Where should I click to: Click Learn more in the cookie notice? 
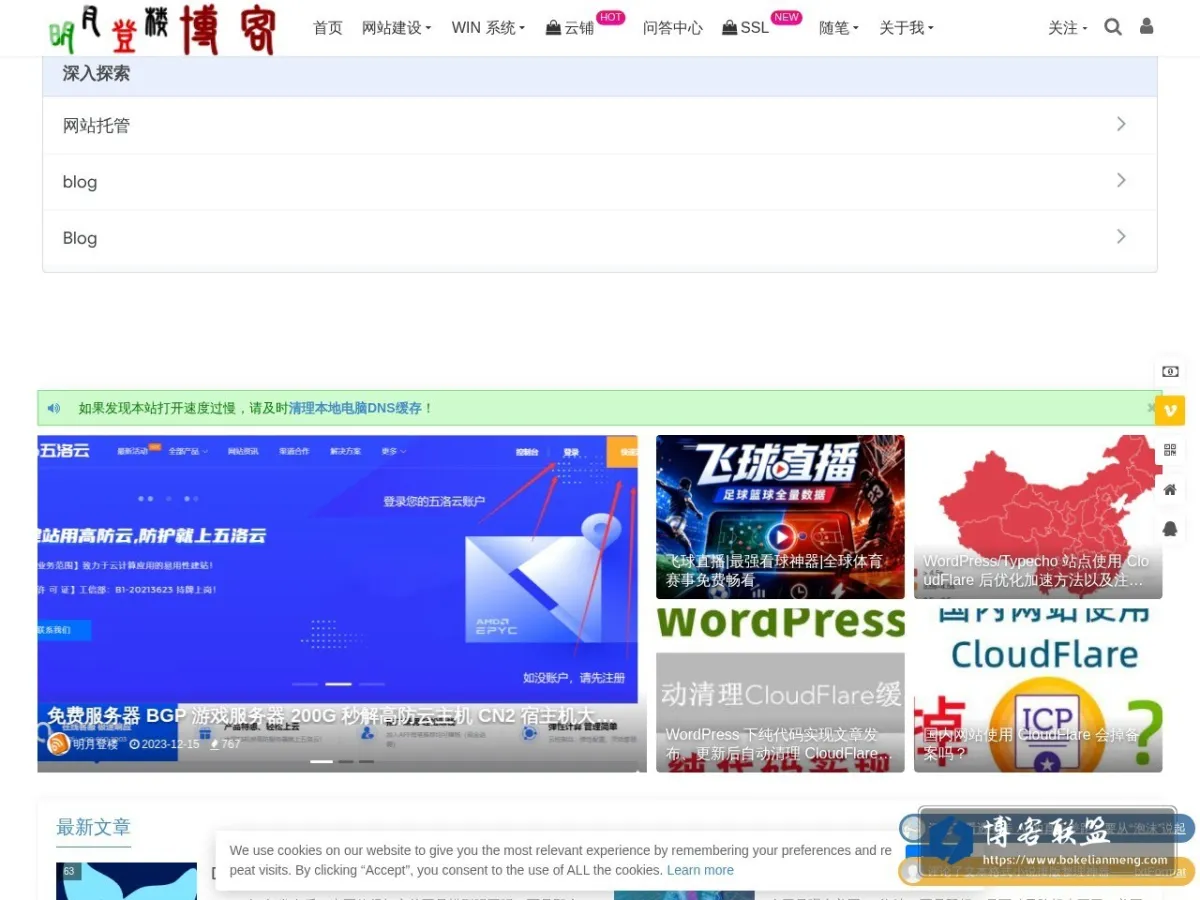[700, 870]
